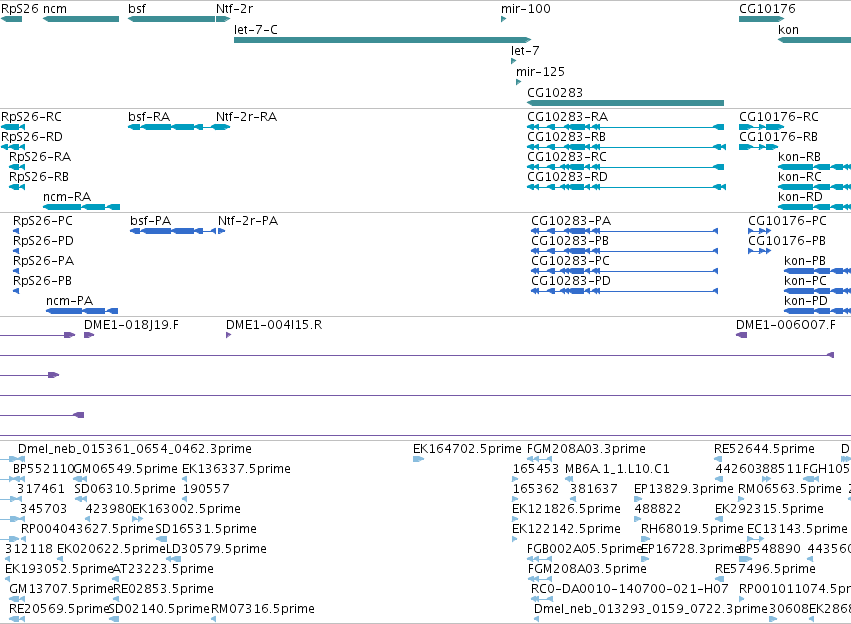851x624 pixels.
Task: Select clone end DME1-006O07.F
Action: coord(785,325)
